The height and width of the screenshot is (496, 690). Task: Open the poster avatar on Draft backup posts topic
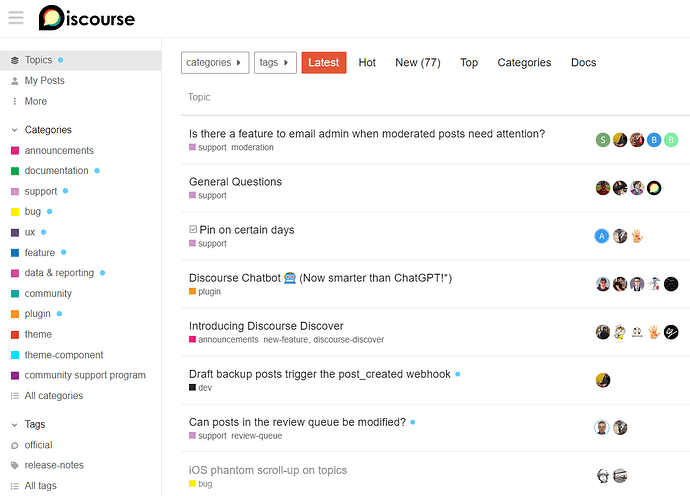pos(602,380)
